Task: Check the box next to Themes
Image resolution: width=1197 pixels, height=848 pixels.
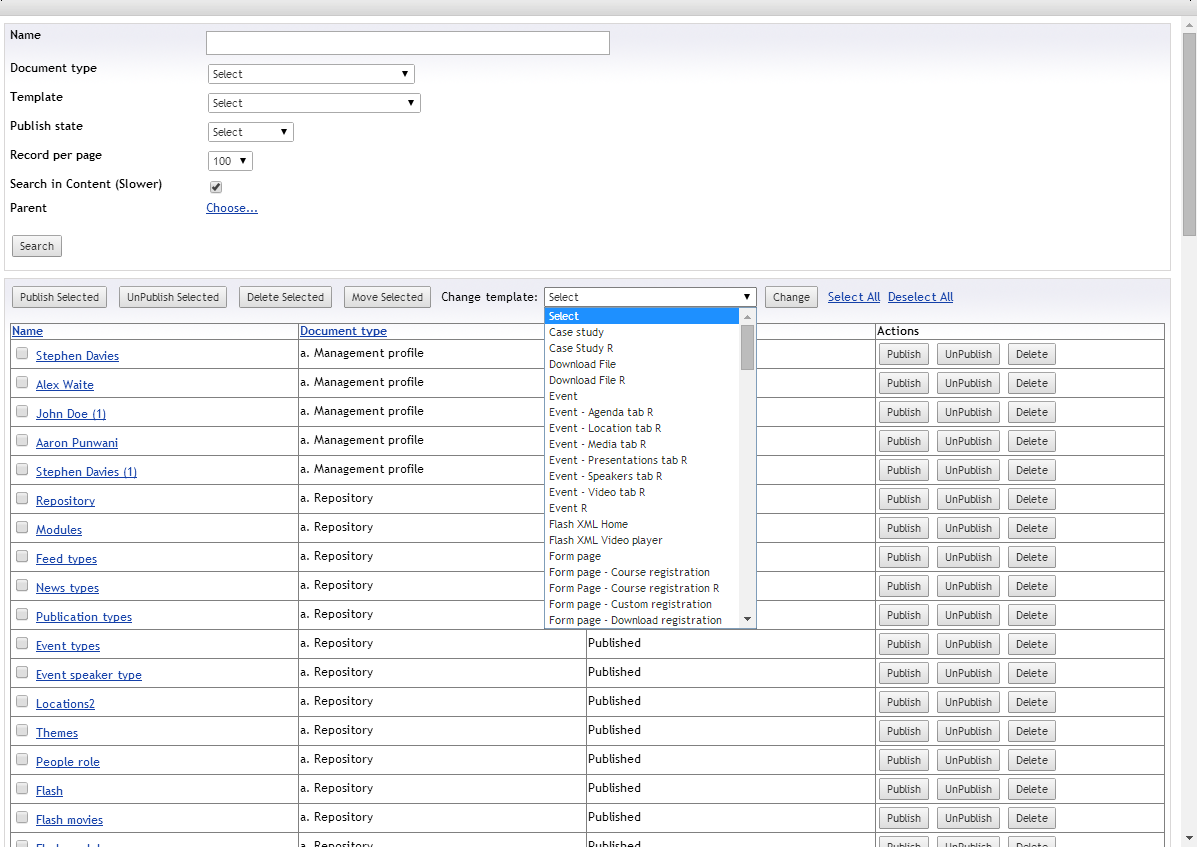Action: pyautogui.click(x=22, y=731)
